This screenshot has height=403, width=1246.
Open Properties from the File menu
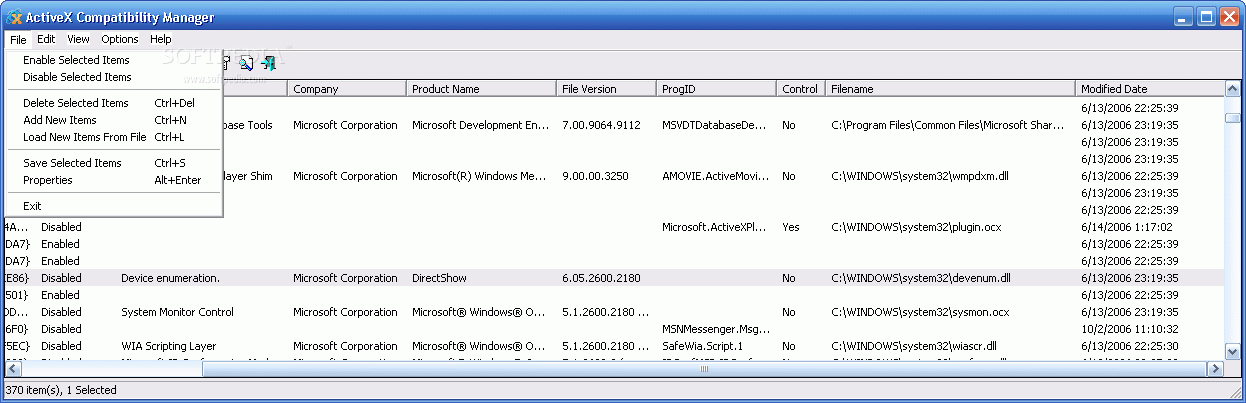pos(113,180)
